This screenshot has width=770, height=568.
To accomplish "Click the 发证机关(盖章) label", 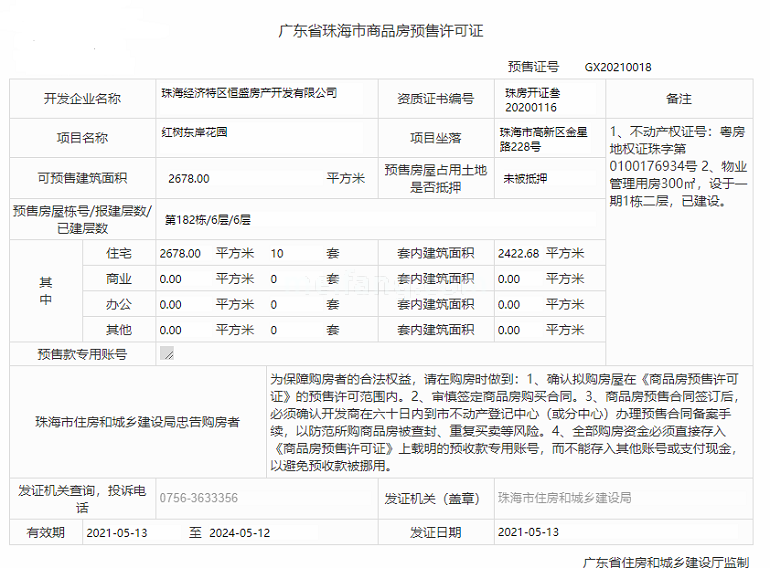I will [x=432, y=498].
